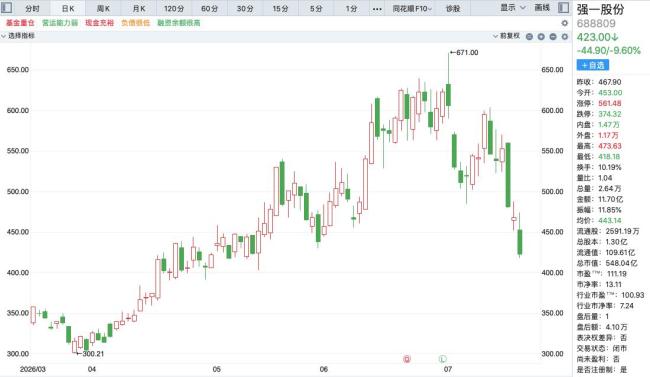The height and width of the screenshot is (377, 650).
Task: Click the minus round chart control icon
Action: [553, 36]
